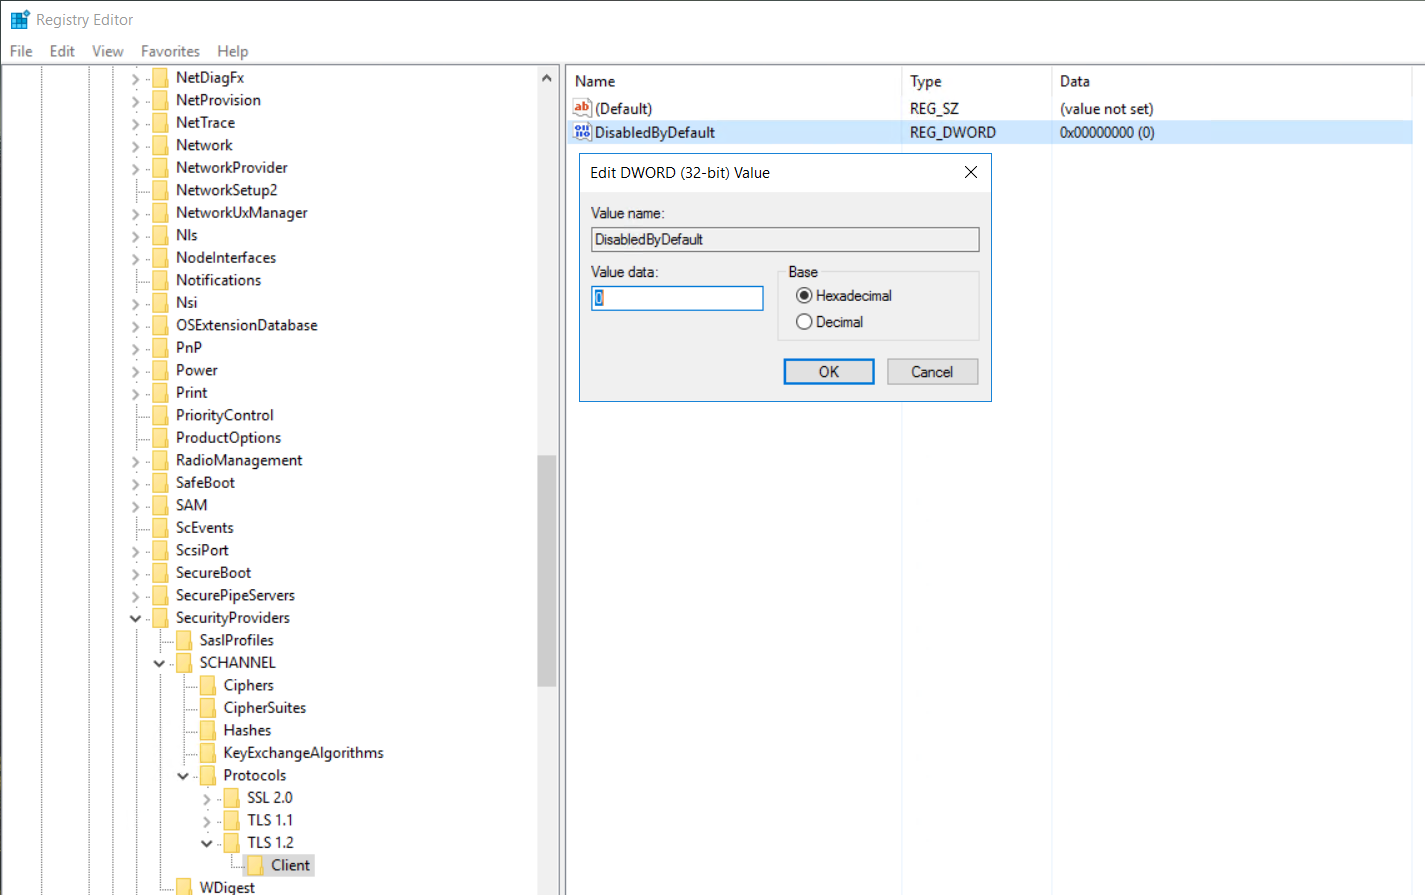Click the registry tree vertical scrollbar thumb

[546, 570]
